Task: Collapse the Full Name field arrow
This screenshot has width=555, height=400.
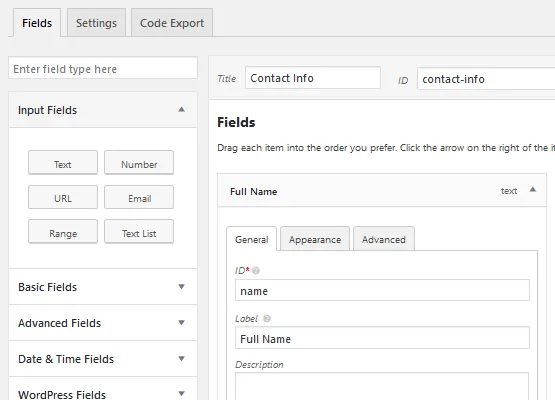Action: tap(533, 190)
